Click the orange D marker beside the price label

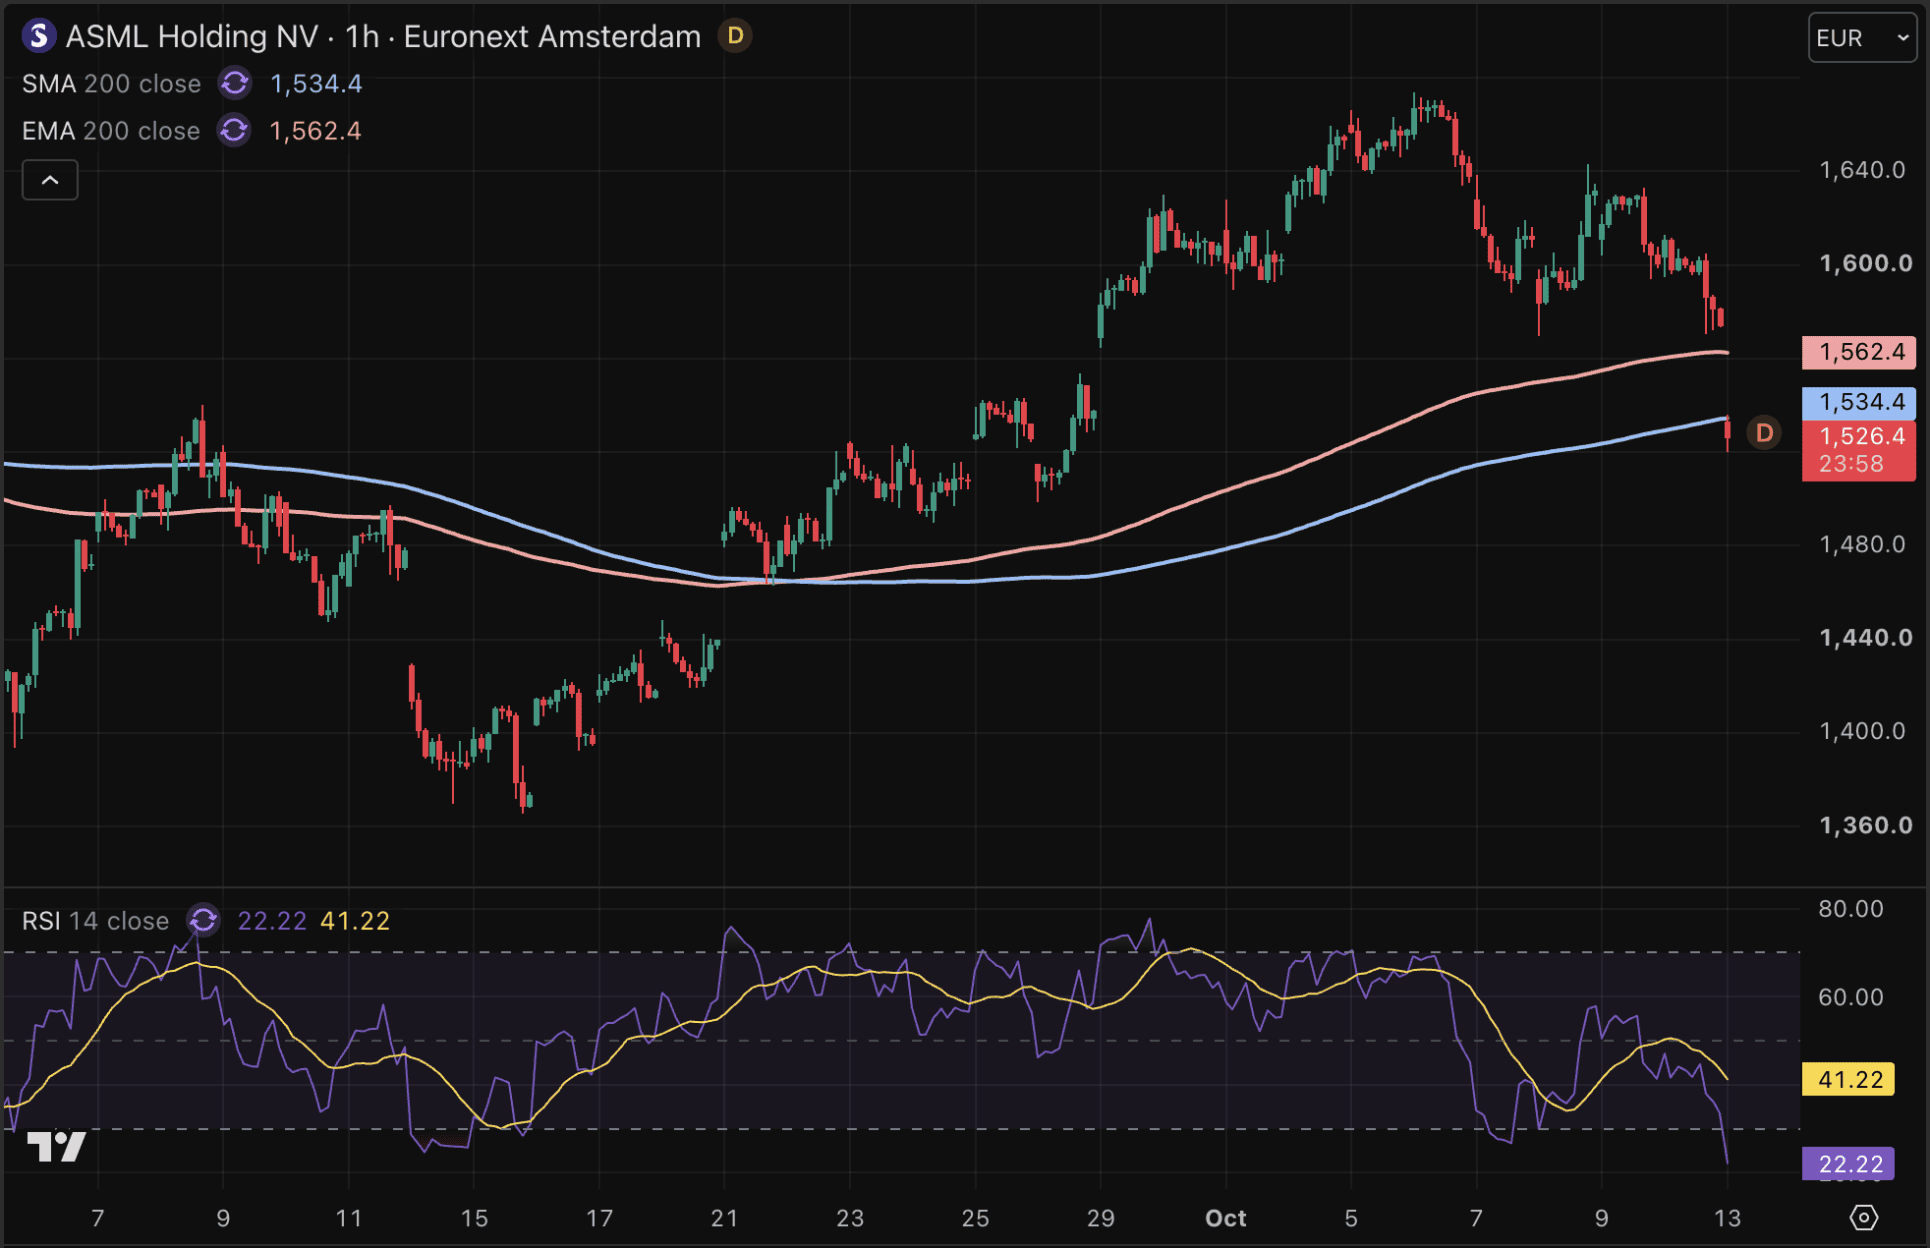click(x=1765, y=434)
